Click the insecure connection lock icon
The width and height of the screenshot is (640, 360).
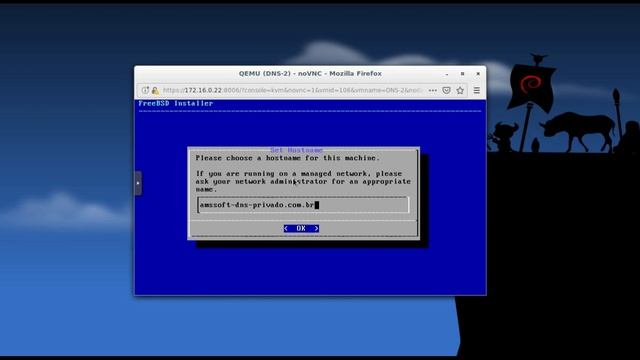155,91
